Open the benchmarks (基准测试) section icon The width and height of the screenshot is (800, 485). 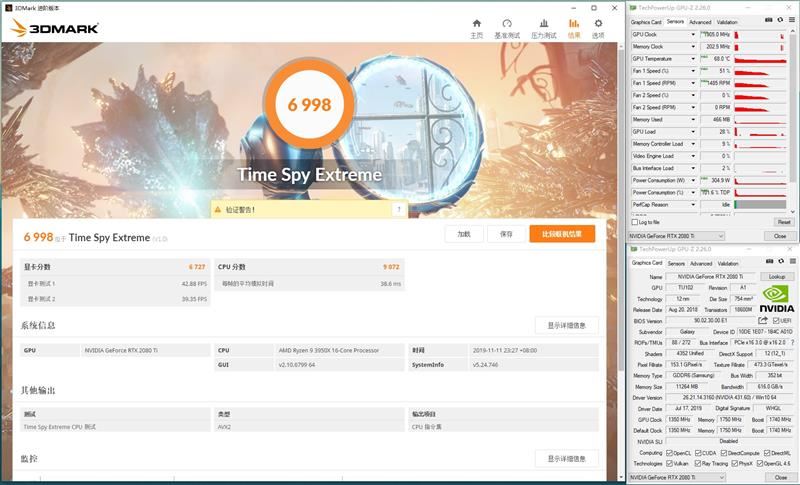507,23
